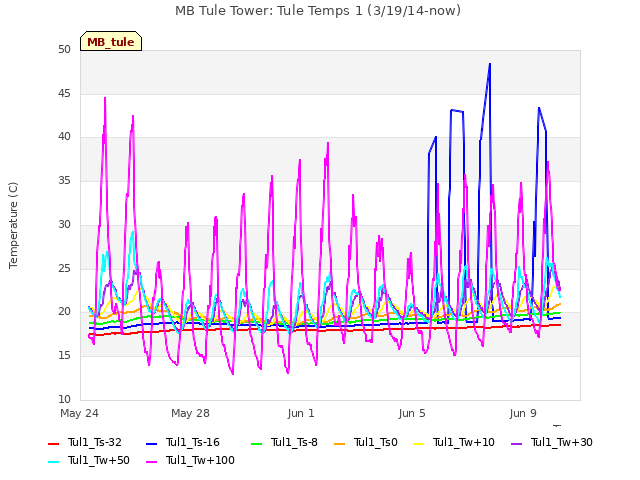Image resolution: width=640 pixels, height=480 pixels.
Task: Click the MB_tule label box
Action: click(111, 41)
